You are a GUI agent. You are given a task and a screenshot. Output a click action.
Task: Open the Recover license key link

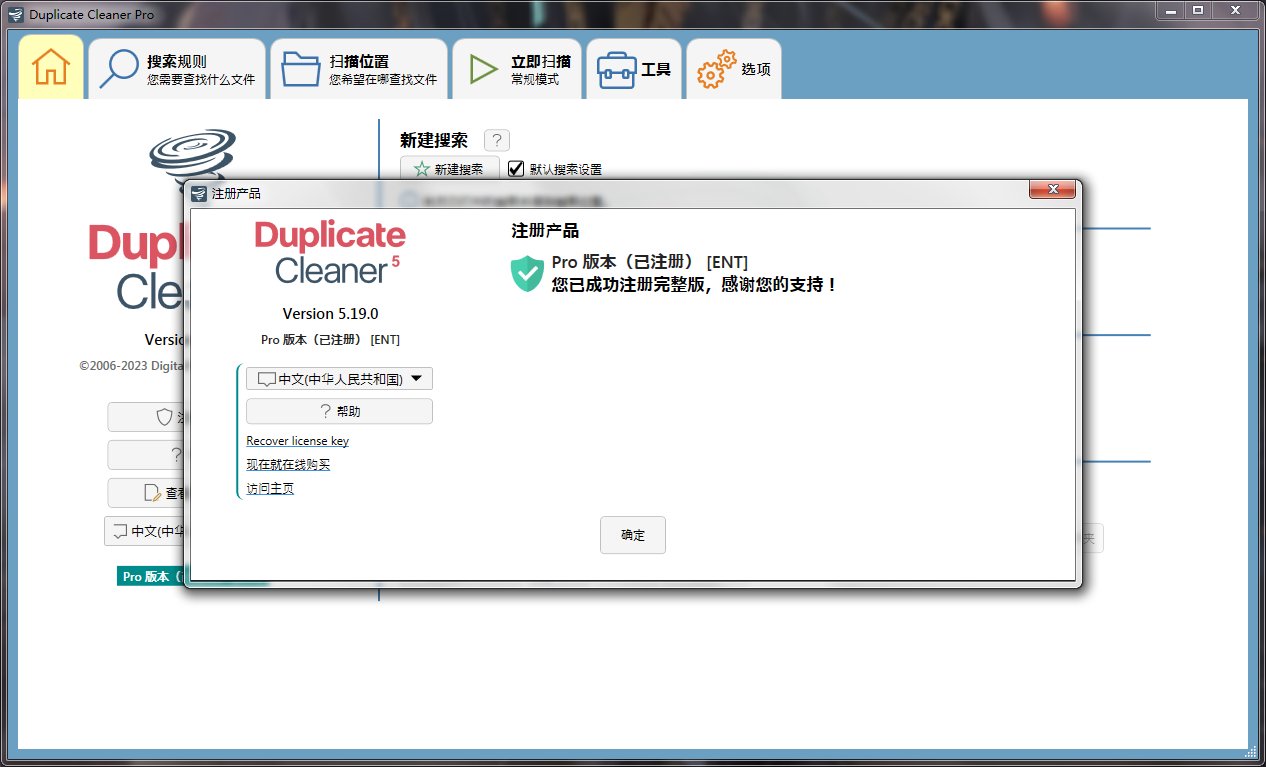297,441
